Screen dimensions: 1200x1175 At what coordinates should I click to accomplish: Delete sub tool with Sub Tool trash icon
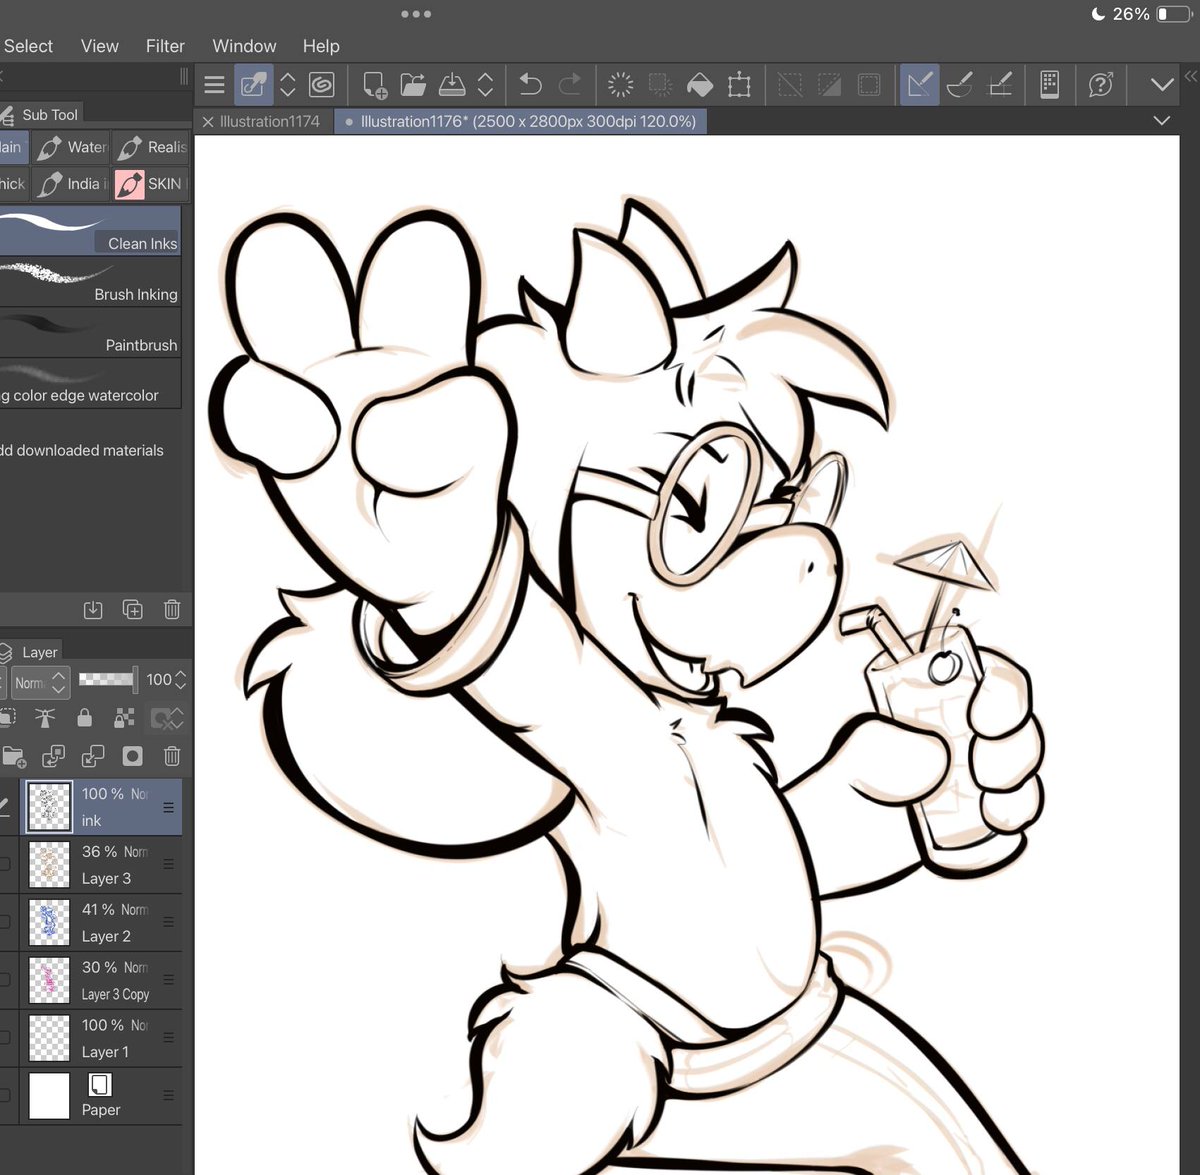172,609
